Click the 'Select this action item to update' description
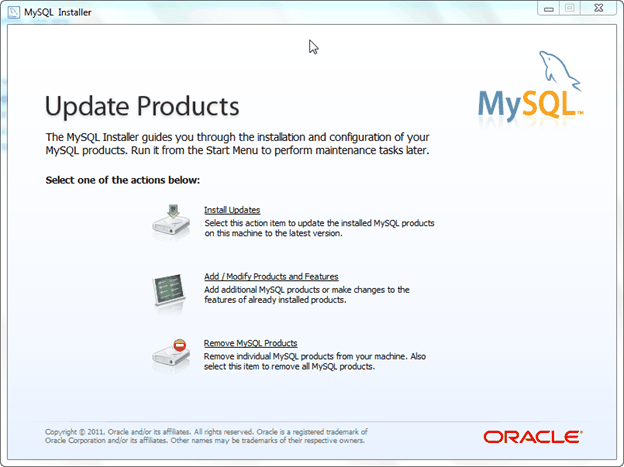Image resolution: width=624 pixels, height=467 pixels. 319,228
